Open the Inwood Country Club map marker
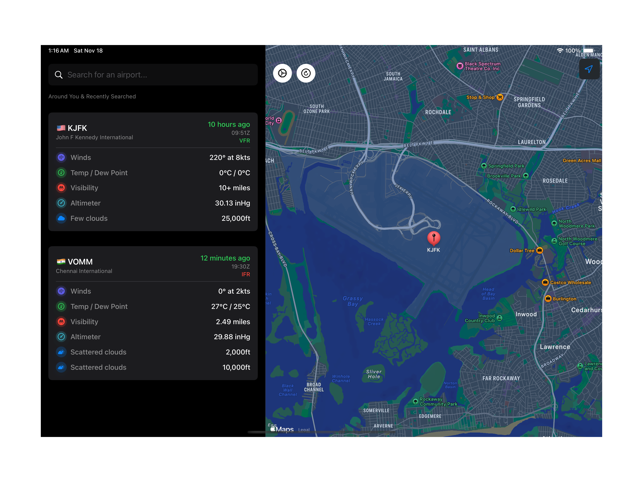Image resolution: width=643 pixels, height=482 pixels. (x=499, y=318)
